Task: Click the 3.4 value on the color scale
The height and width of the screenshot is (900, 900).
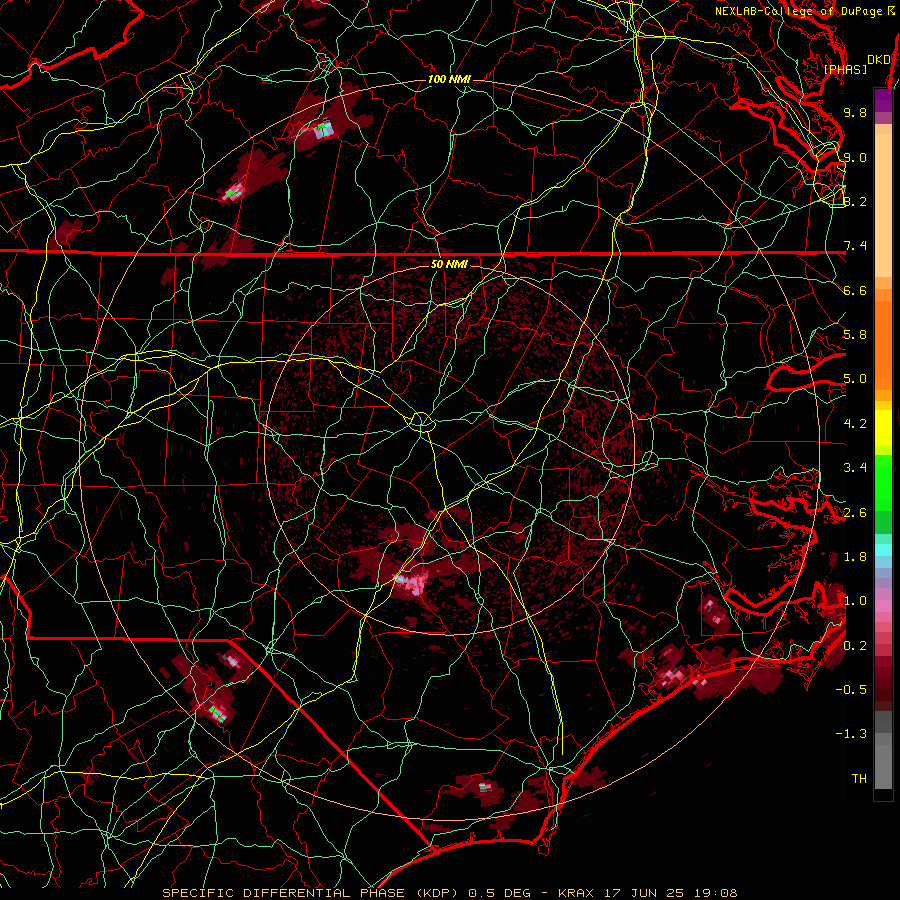Action: point(855,468)
